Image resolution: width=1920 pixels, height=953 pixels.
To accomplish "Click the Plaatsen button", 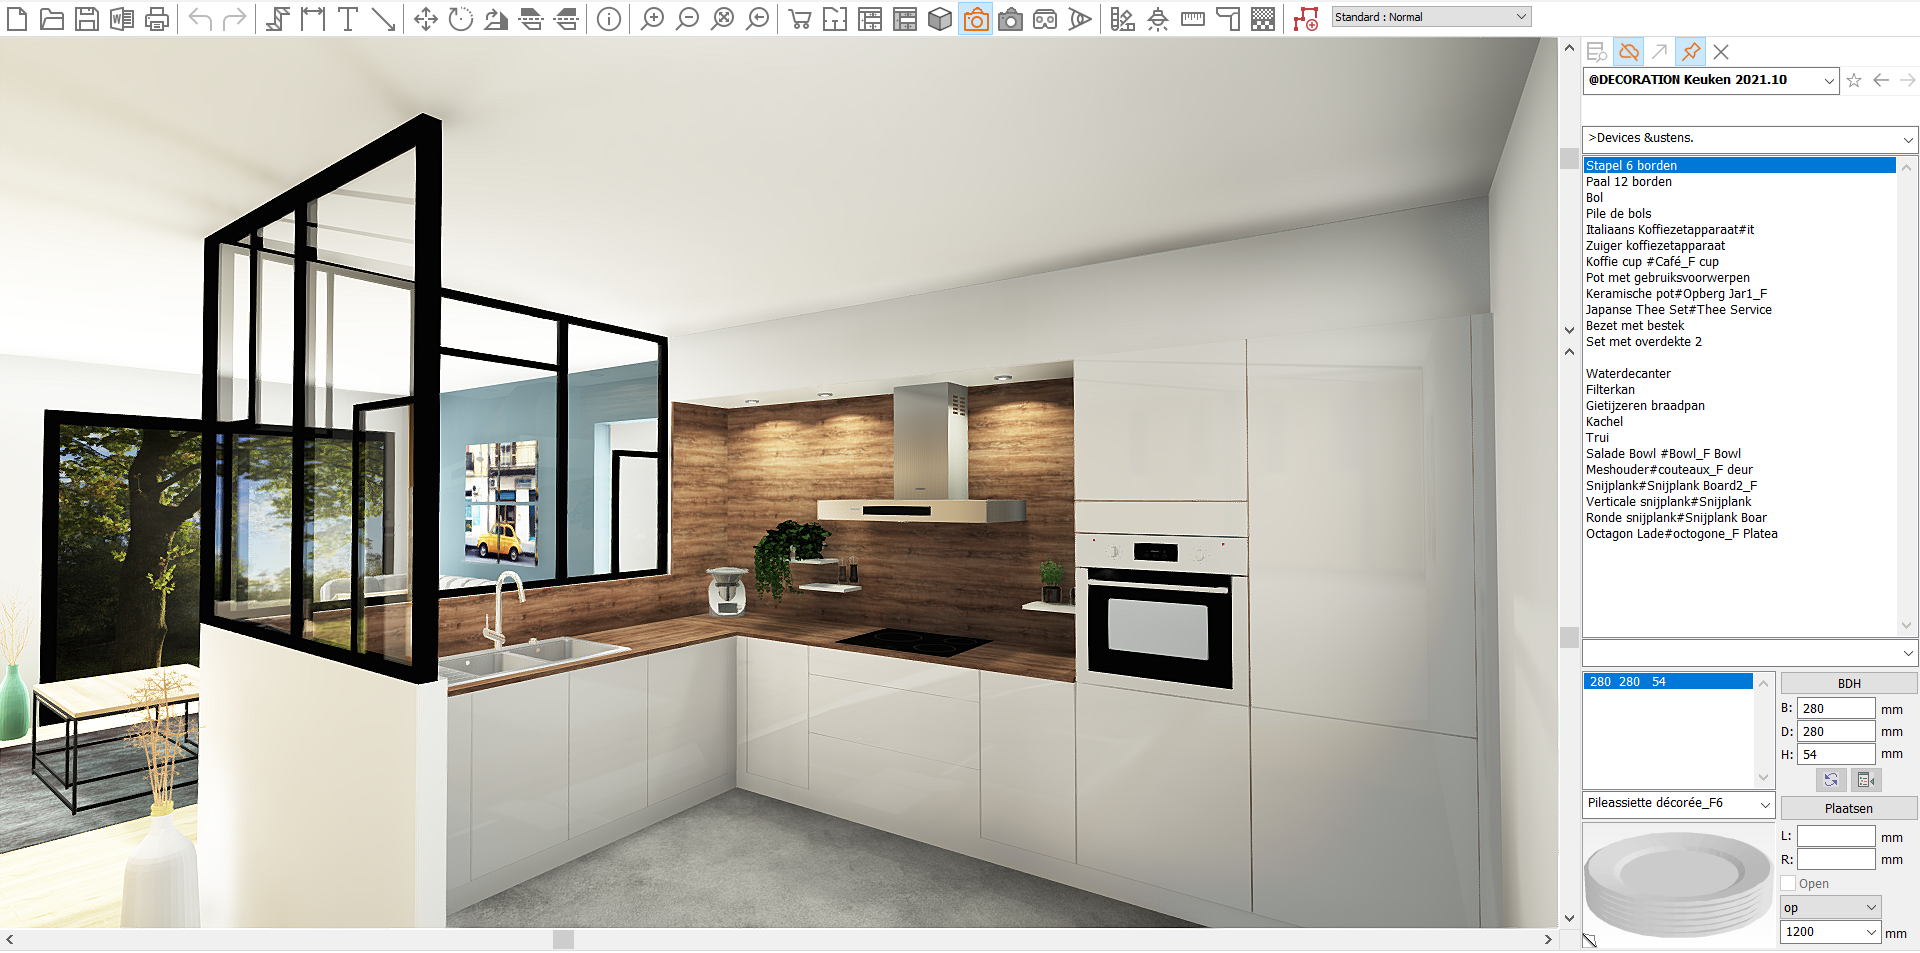I will pyautogui.click(x=1848, y=809).
